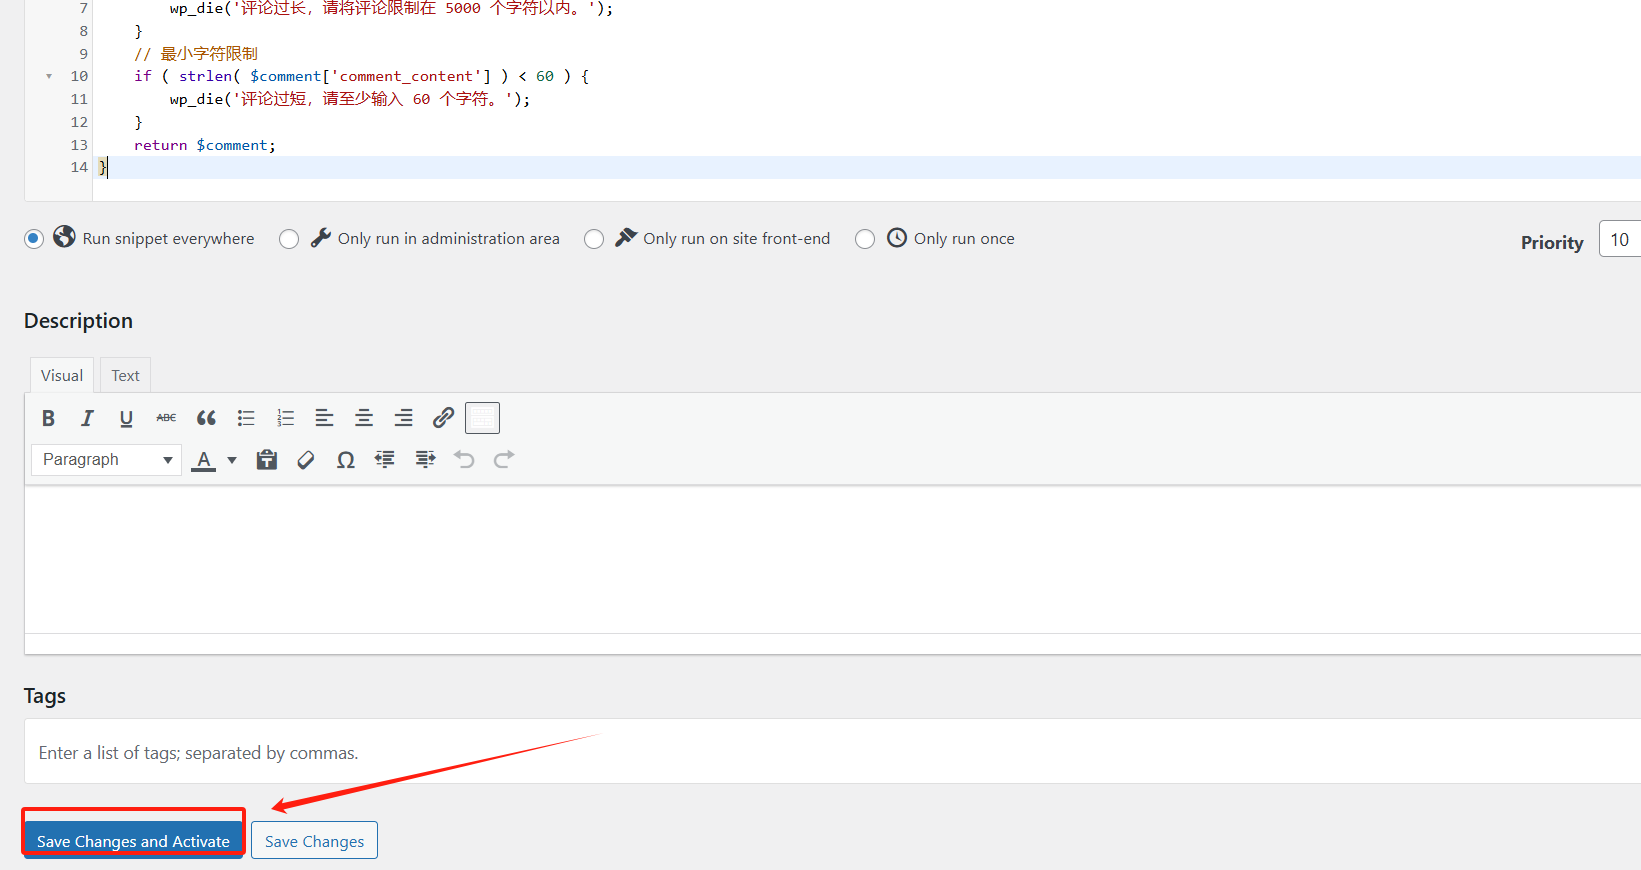Align text left
Screen dimensions: 1641x870
[324, 418]
